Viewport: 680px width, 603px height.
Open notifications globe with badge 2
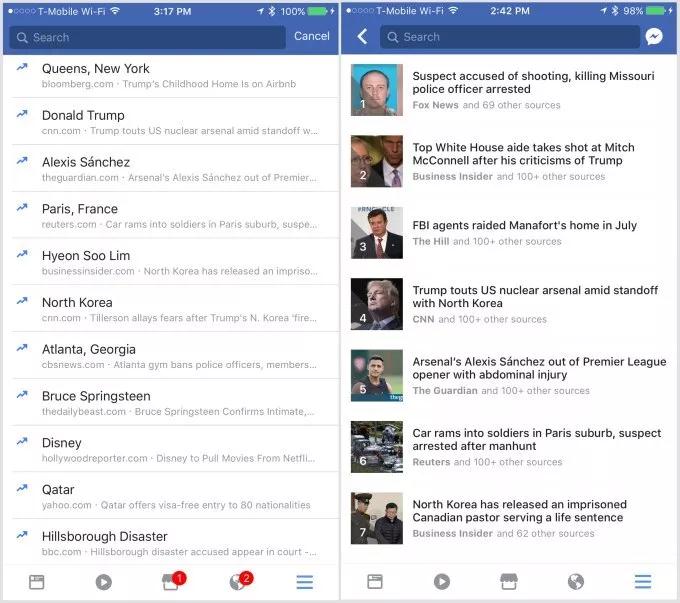[x=238, y=582]
